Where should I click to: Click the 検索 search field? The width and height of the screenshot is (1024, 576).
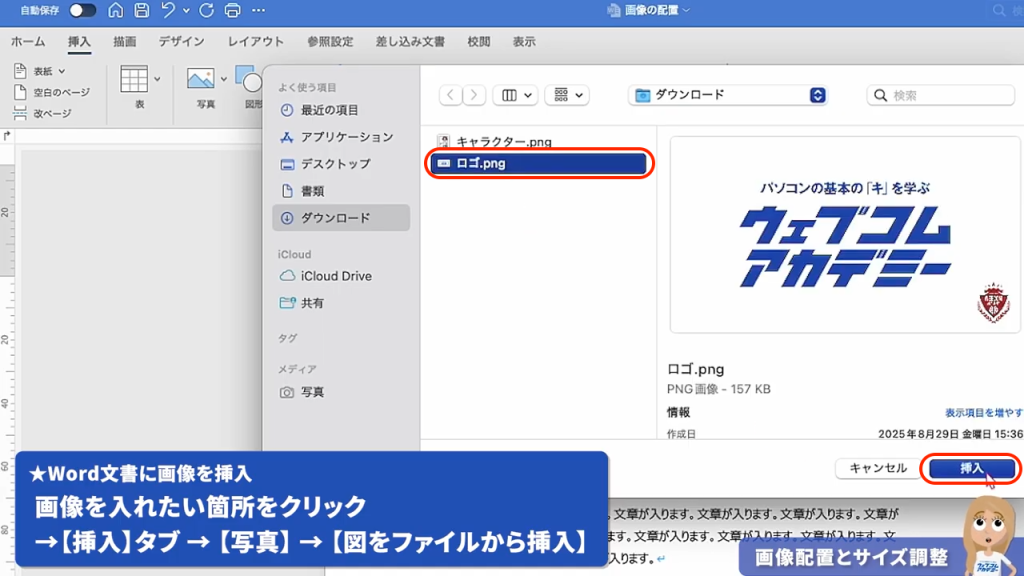[940, 94]
